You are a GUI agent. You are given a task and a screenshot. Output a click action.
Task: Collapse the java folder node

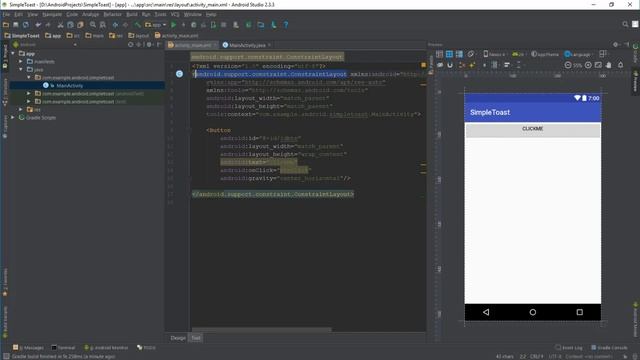pos(21,69)
